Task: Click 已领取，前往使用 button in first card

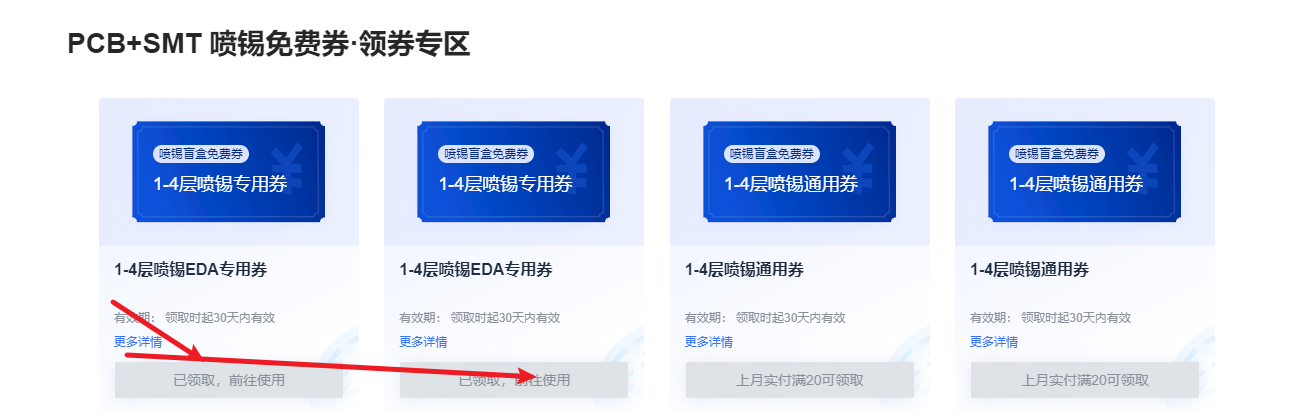Action: 229,380
